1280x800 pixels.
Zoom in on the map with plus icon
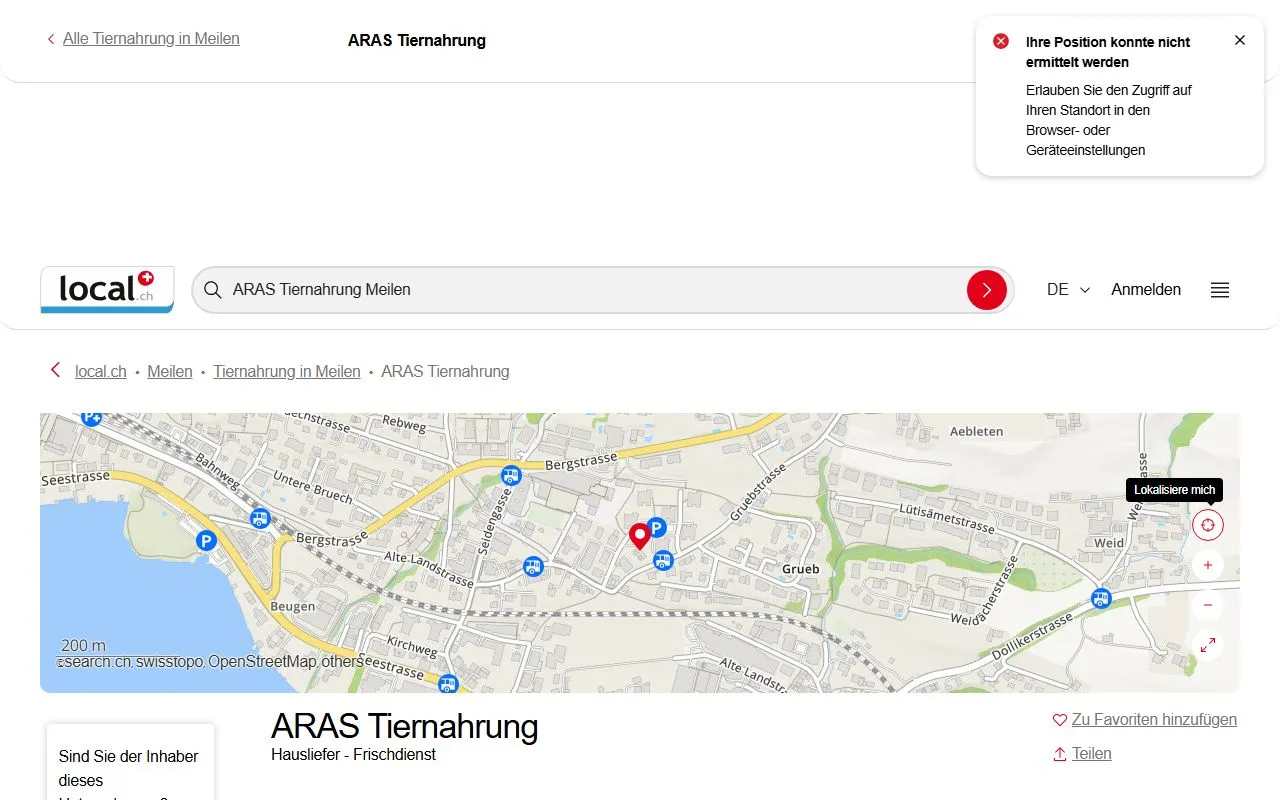click(1207, 565)
